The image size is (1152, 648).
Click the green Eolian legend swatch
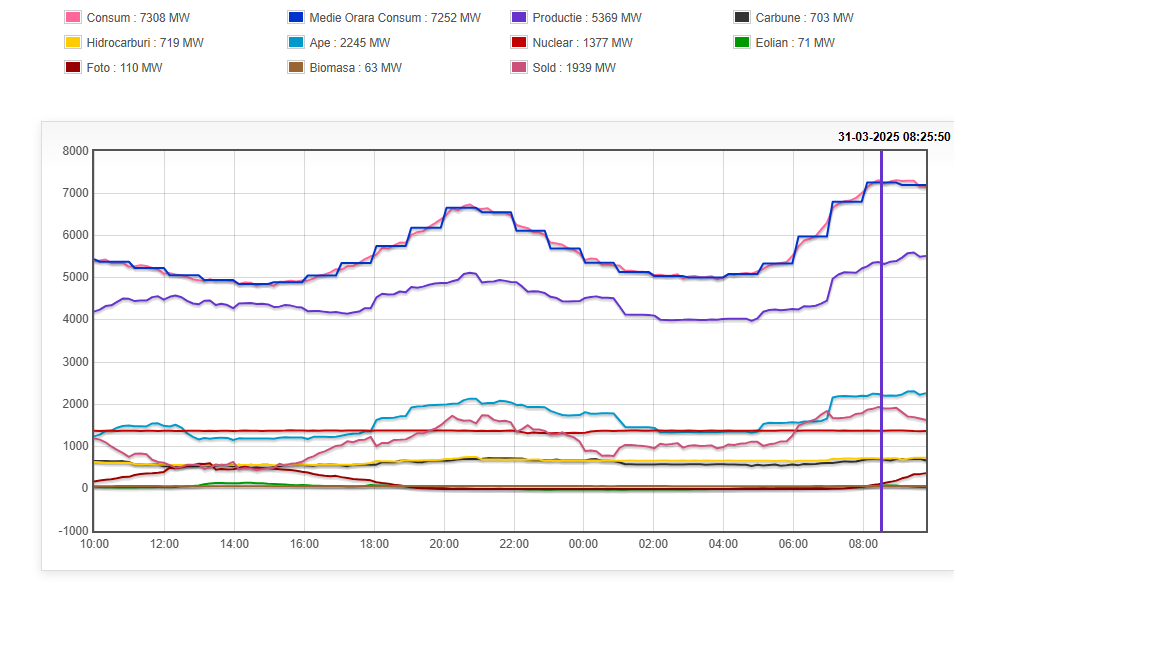(741, 43)
